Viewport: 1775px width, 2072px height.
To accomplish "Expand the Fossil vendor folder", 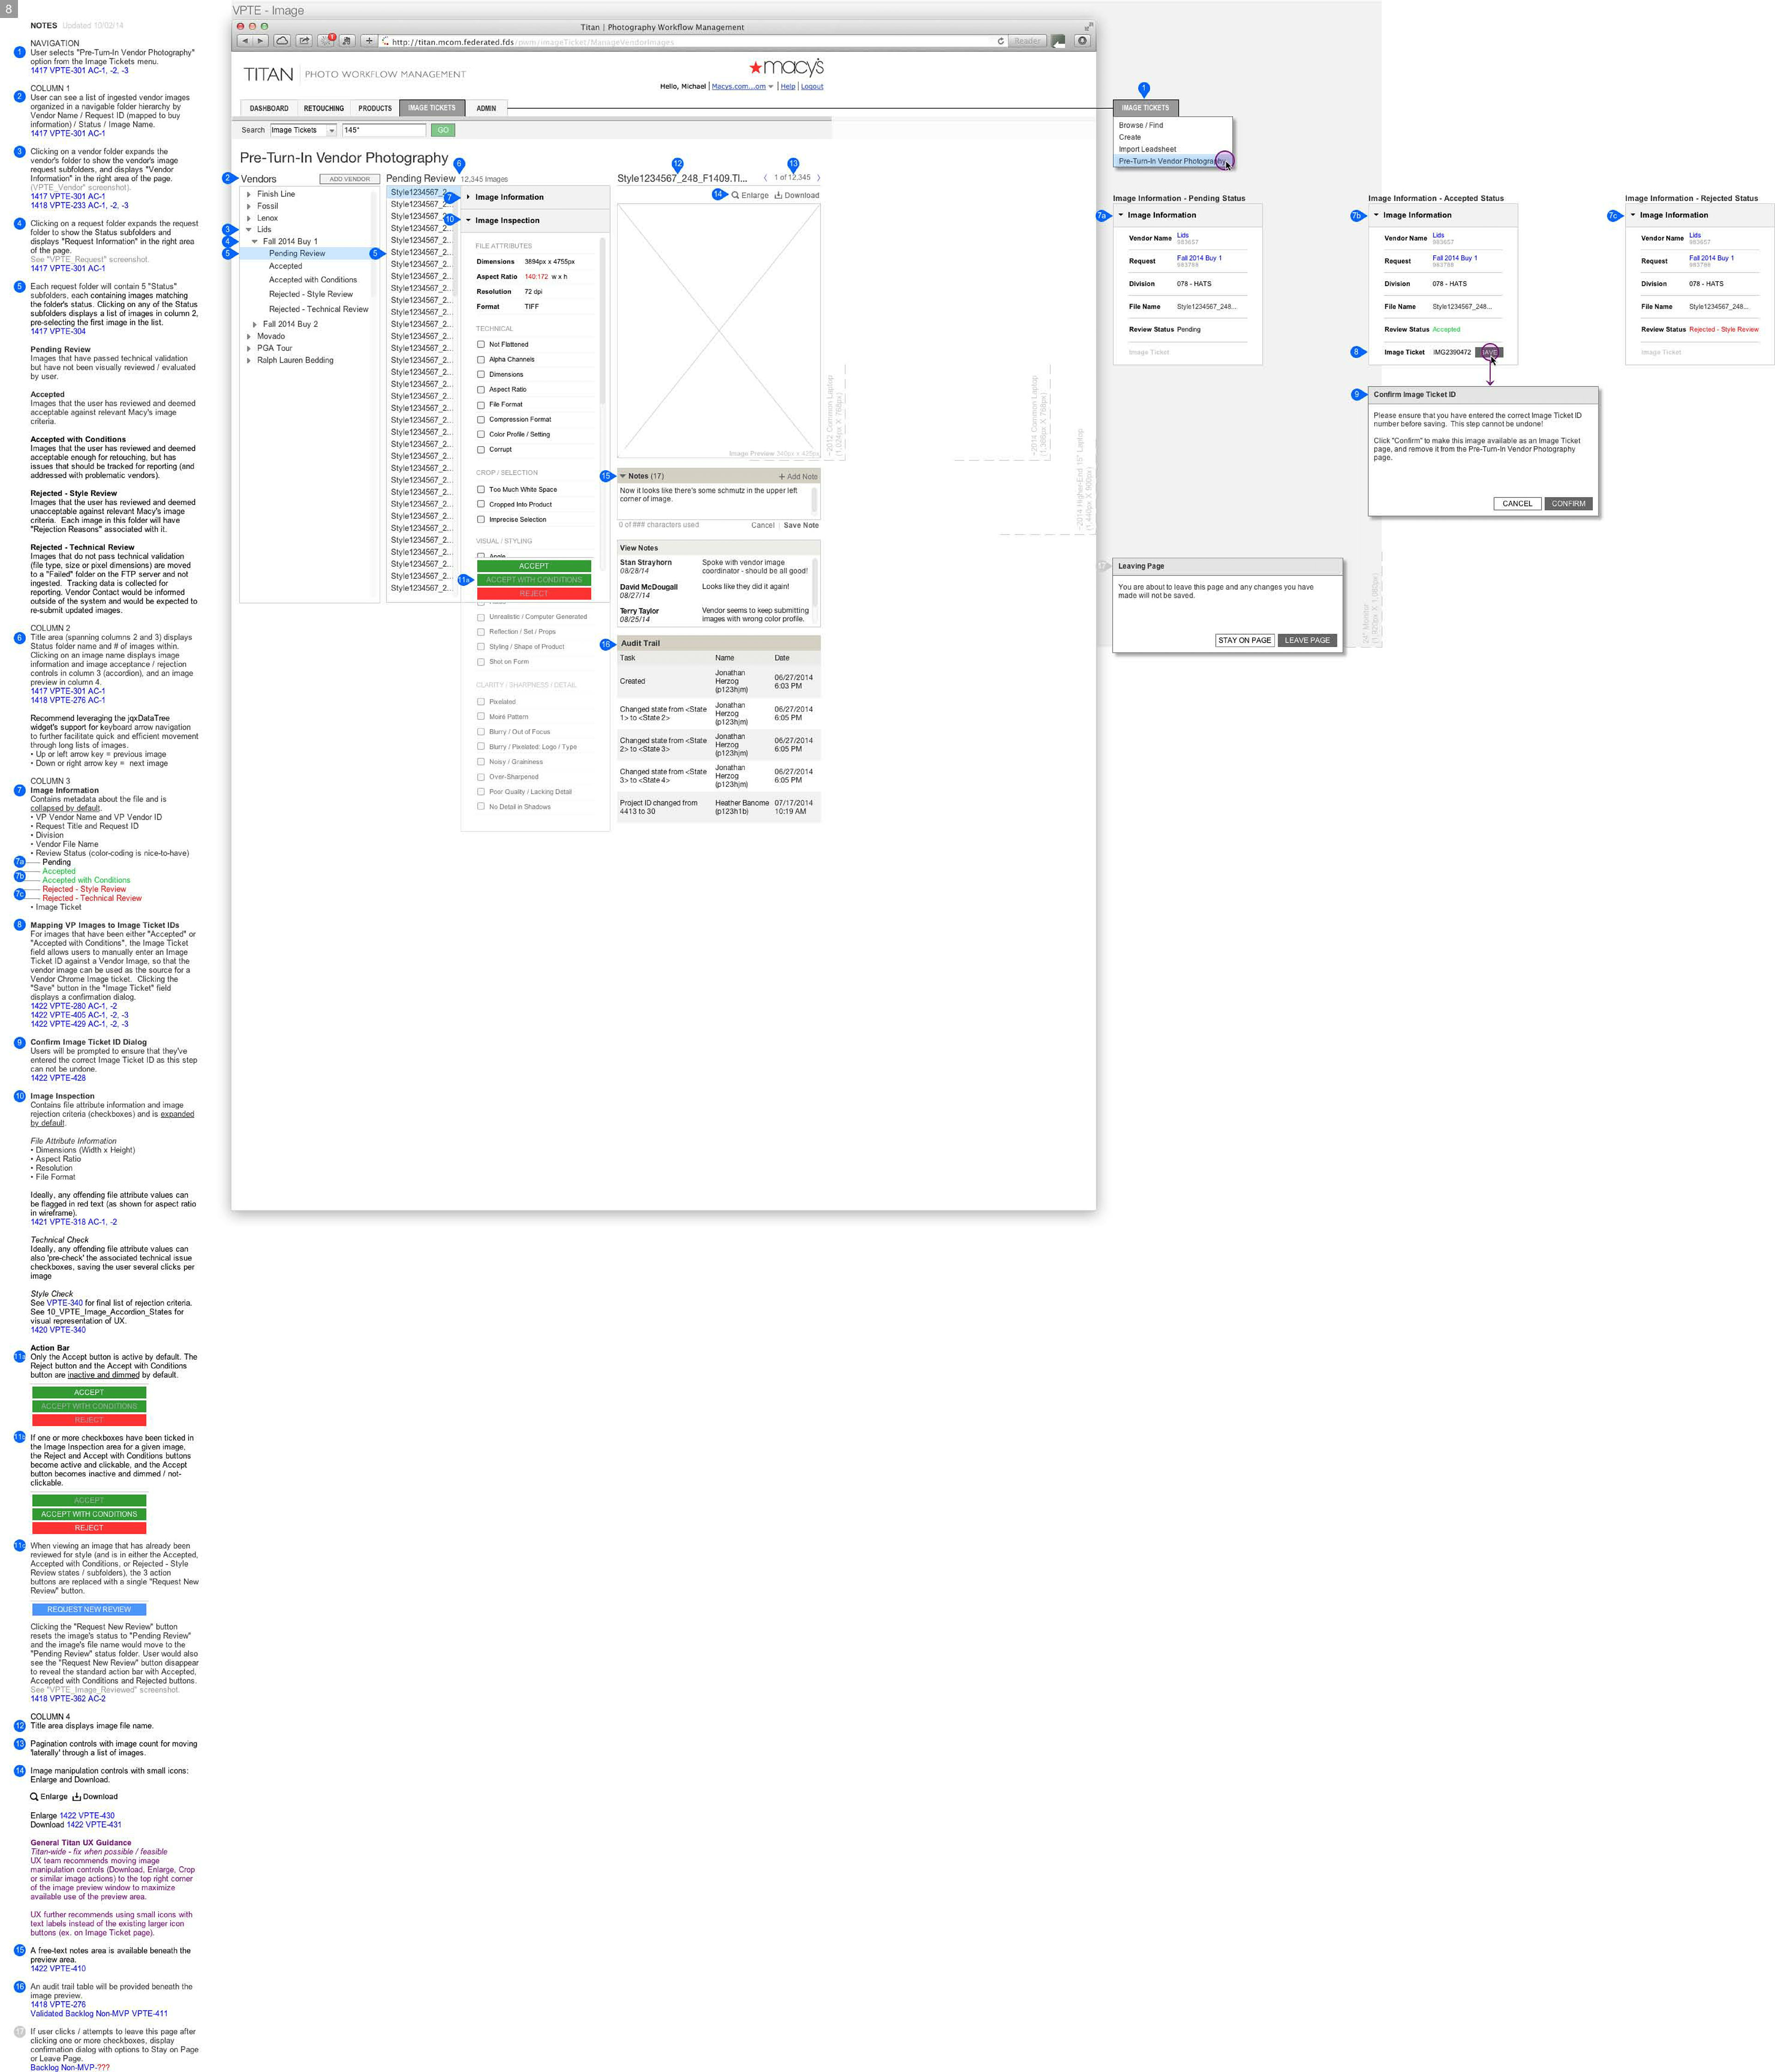I will pyautogui.click(x=249, y=206).
